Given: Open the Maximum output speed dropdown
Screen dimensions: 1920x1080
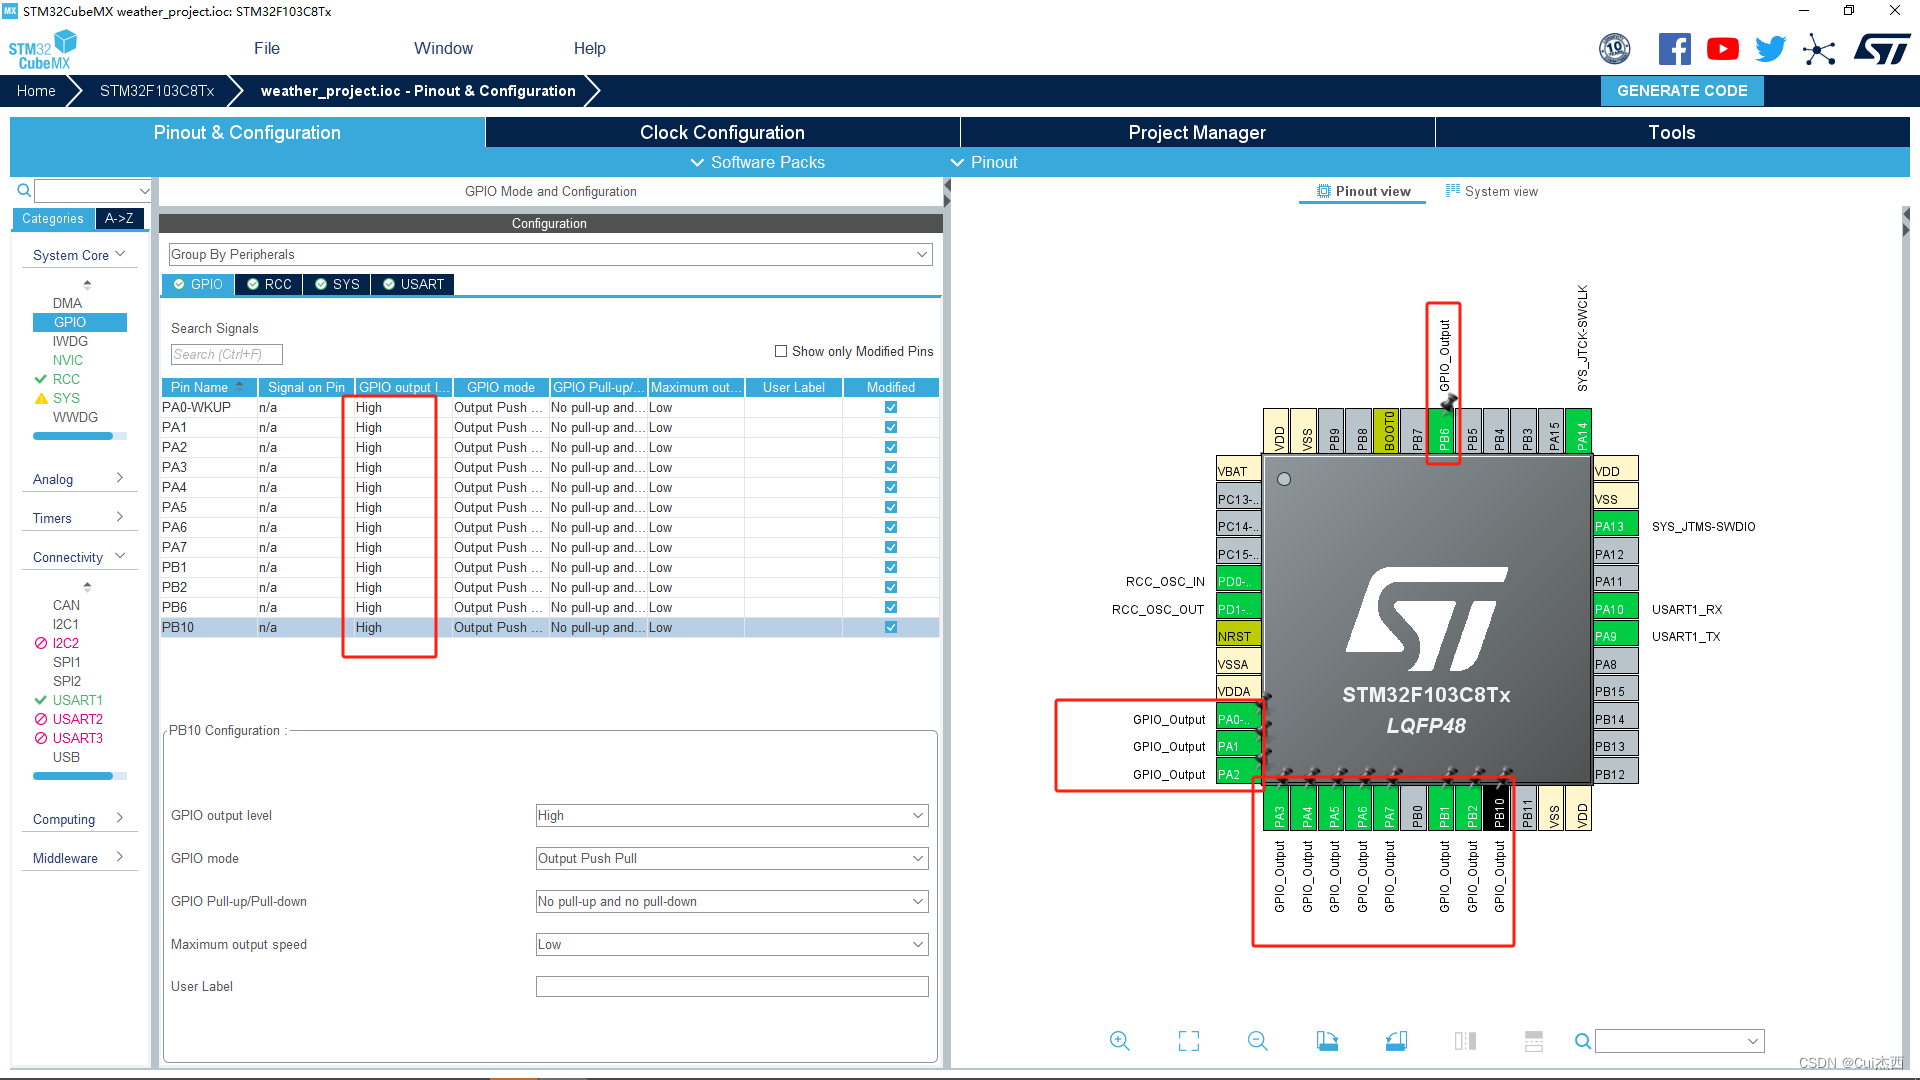Looking at the screenshot, I should point(732,945).
